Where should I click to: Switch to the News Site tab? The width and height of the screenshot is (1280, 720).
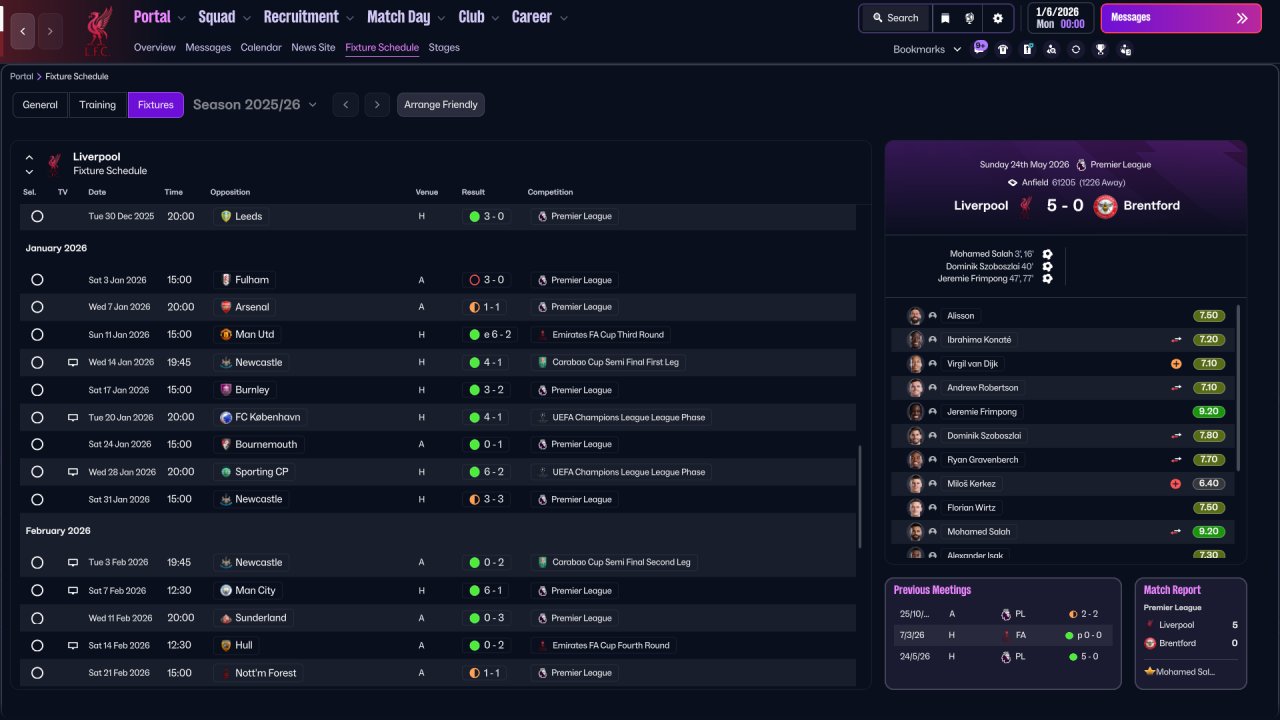[313, 47]
